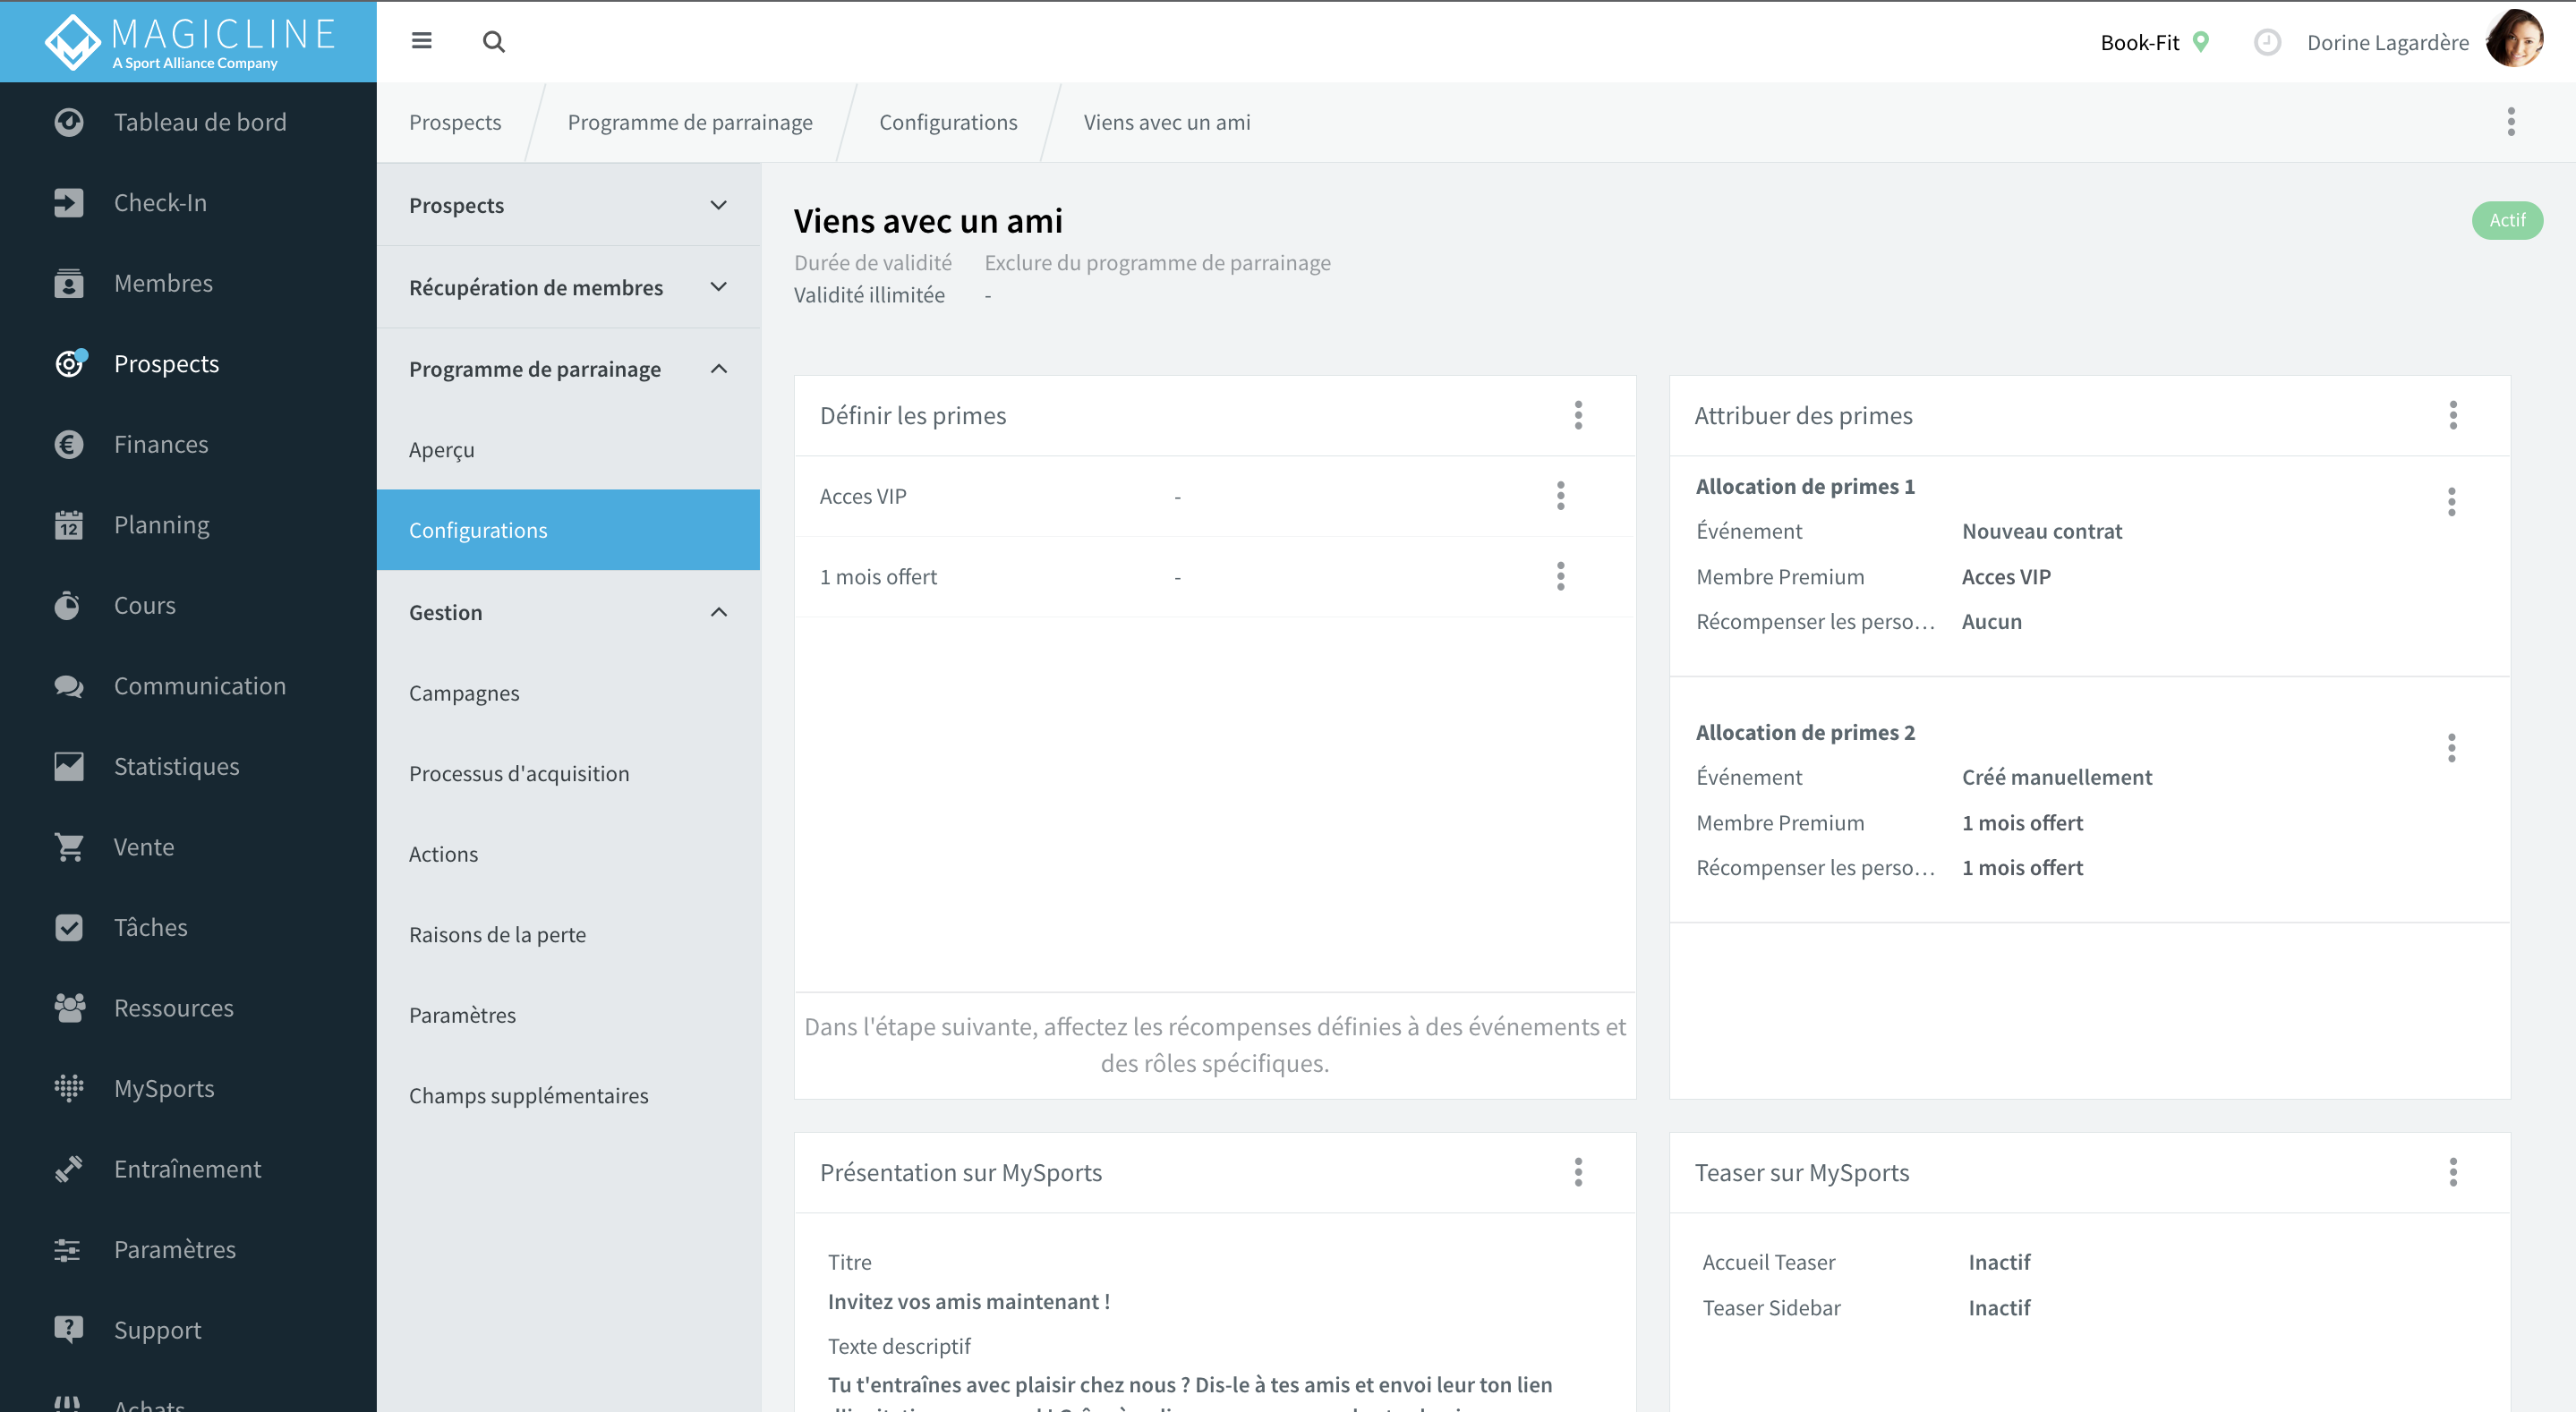2576x1412 pixels.
Task: Expand Récupération de membres section
Action: click(x=718, y=287)
